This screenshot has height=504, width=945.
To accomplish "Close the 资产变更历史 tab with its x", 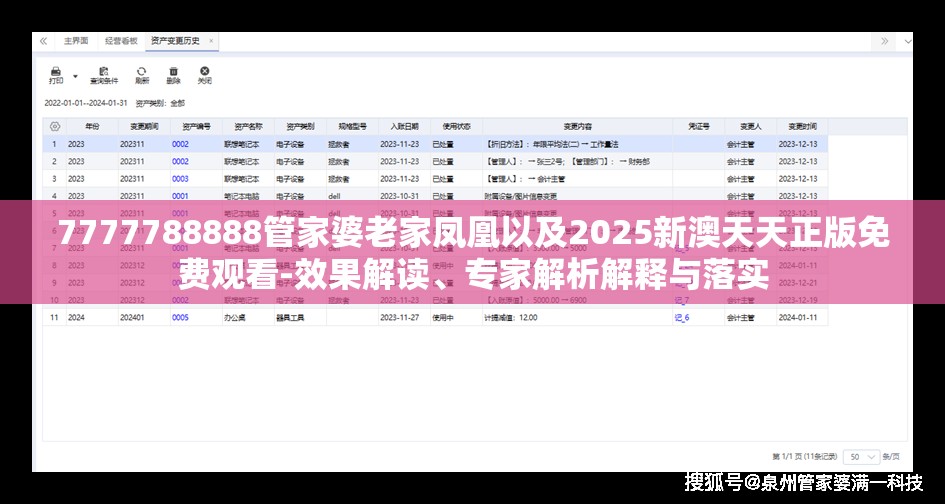I will [211, 41].
